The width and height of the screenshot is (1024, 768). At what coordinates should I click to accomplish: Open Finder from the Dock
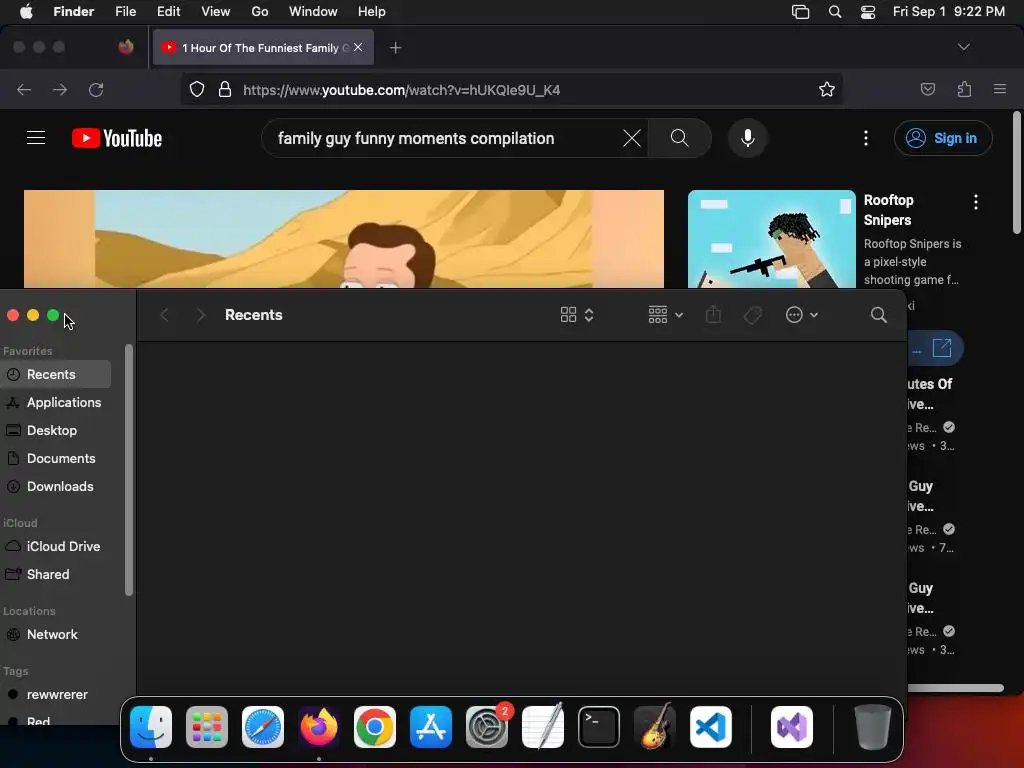click(151, 727)
